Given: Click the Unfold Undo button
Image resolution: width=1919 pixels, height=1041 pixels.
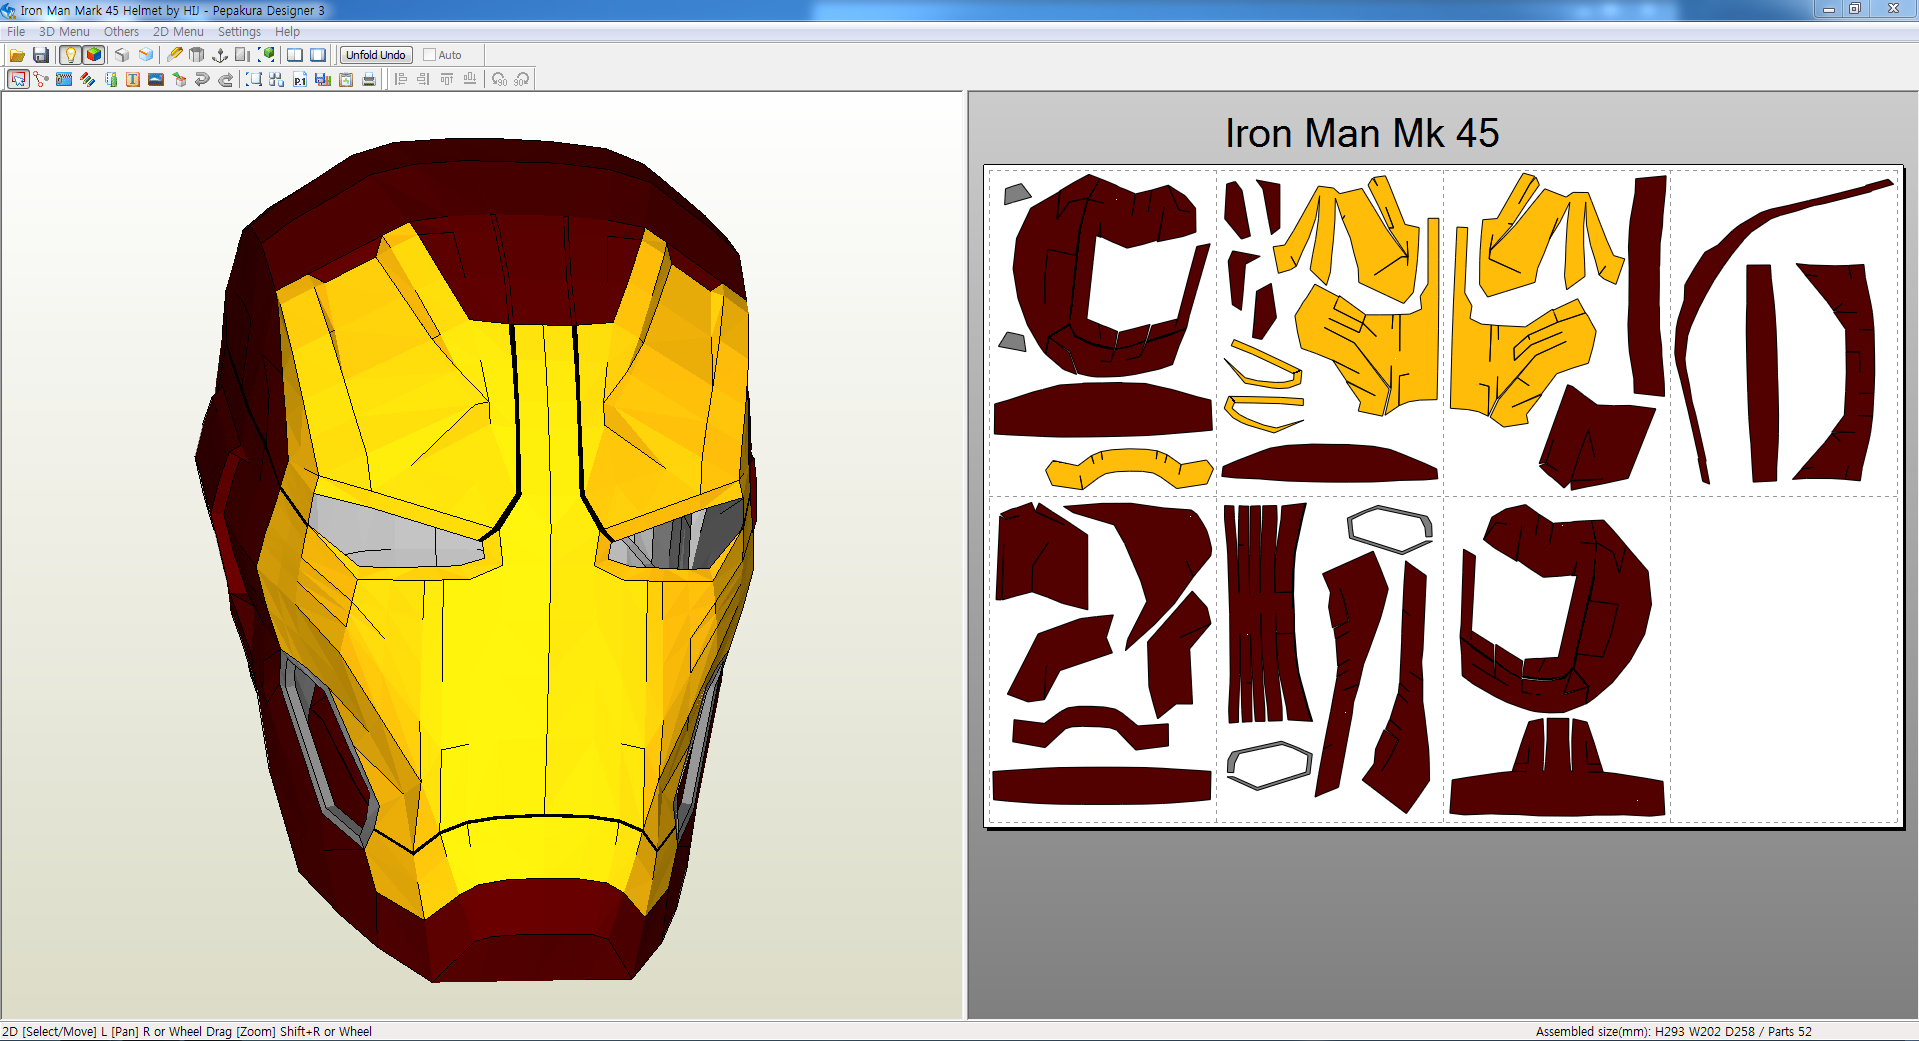Looking at the screenshot, I should [x=376, y=55].
